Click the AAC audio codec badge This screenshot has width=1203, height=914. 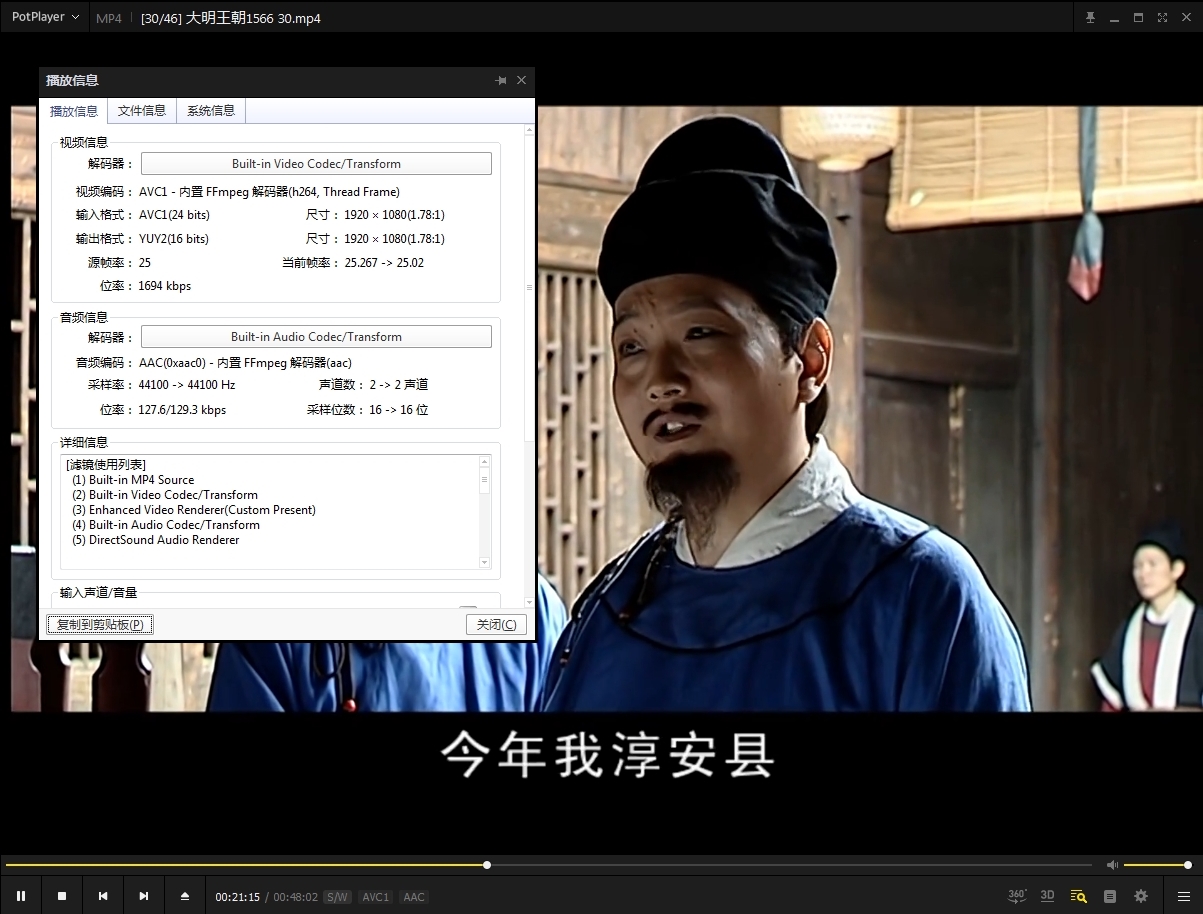point(414,897)
